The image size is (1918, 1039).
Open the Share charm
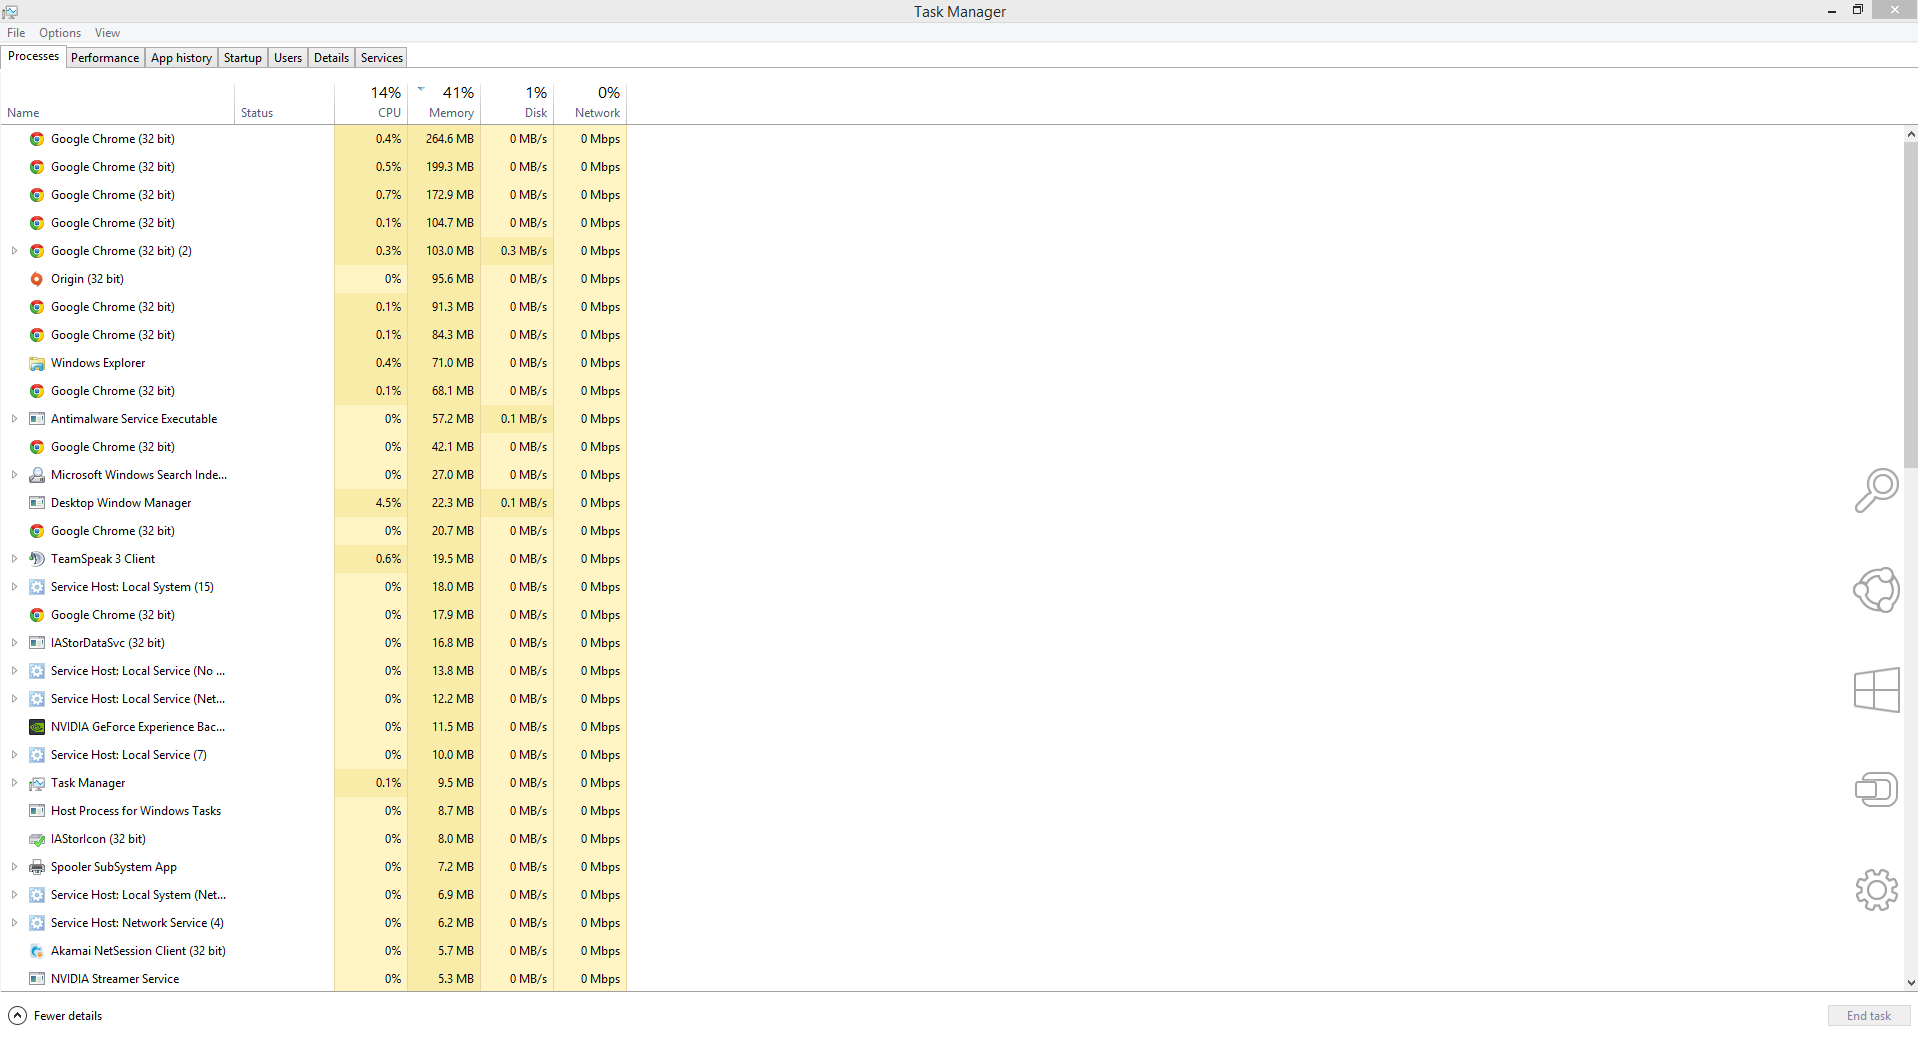click(x=1876, y=590)
